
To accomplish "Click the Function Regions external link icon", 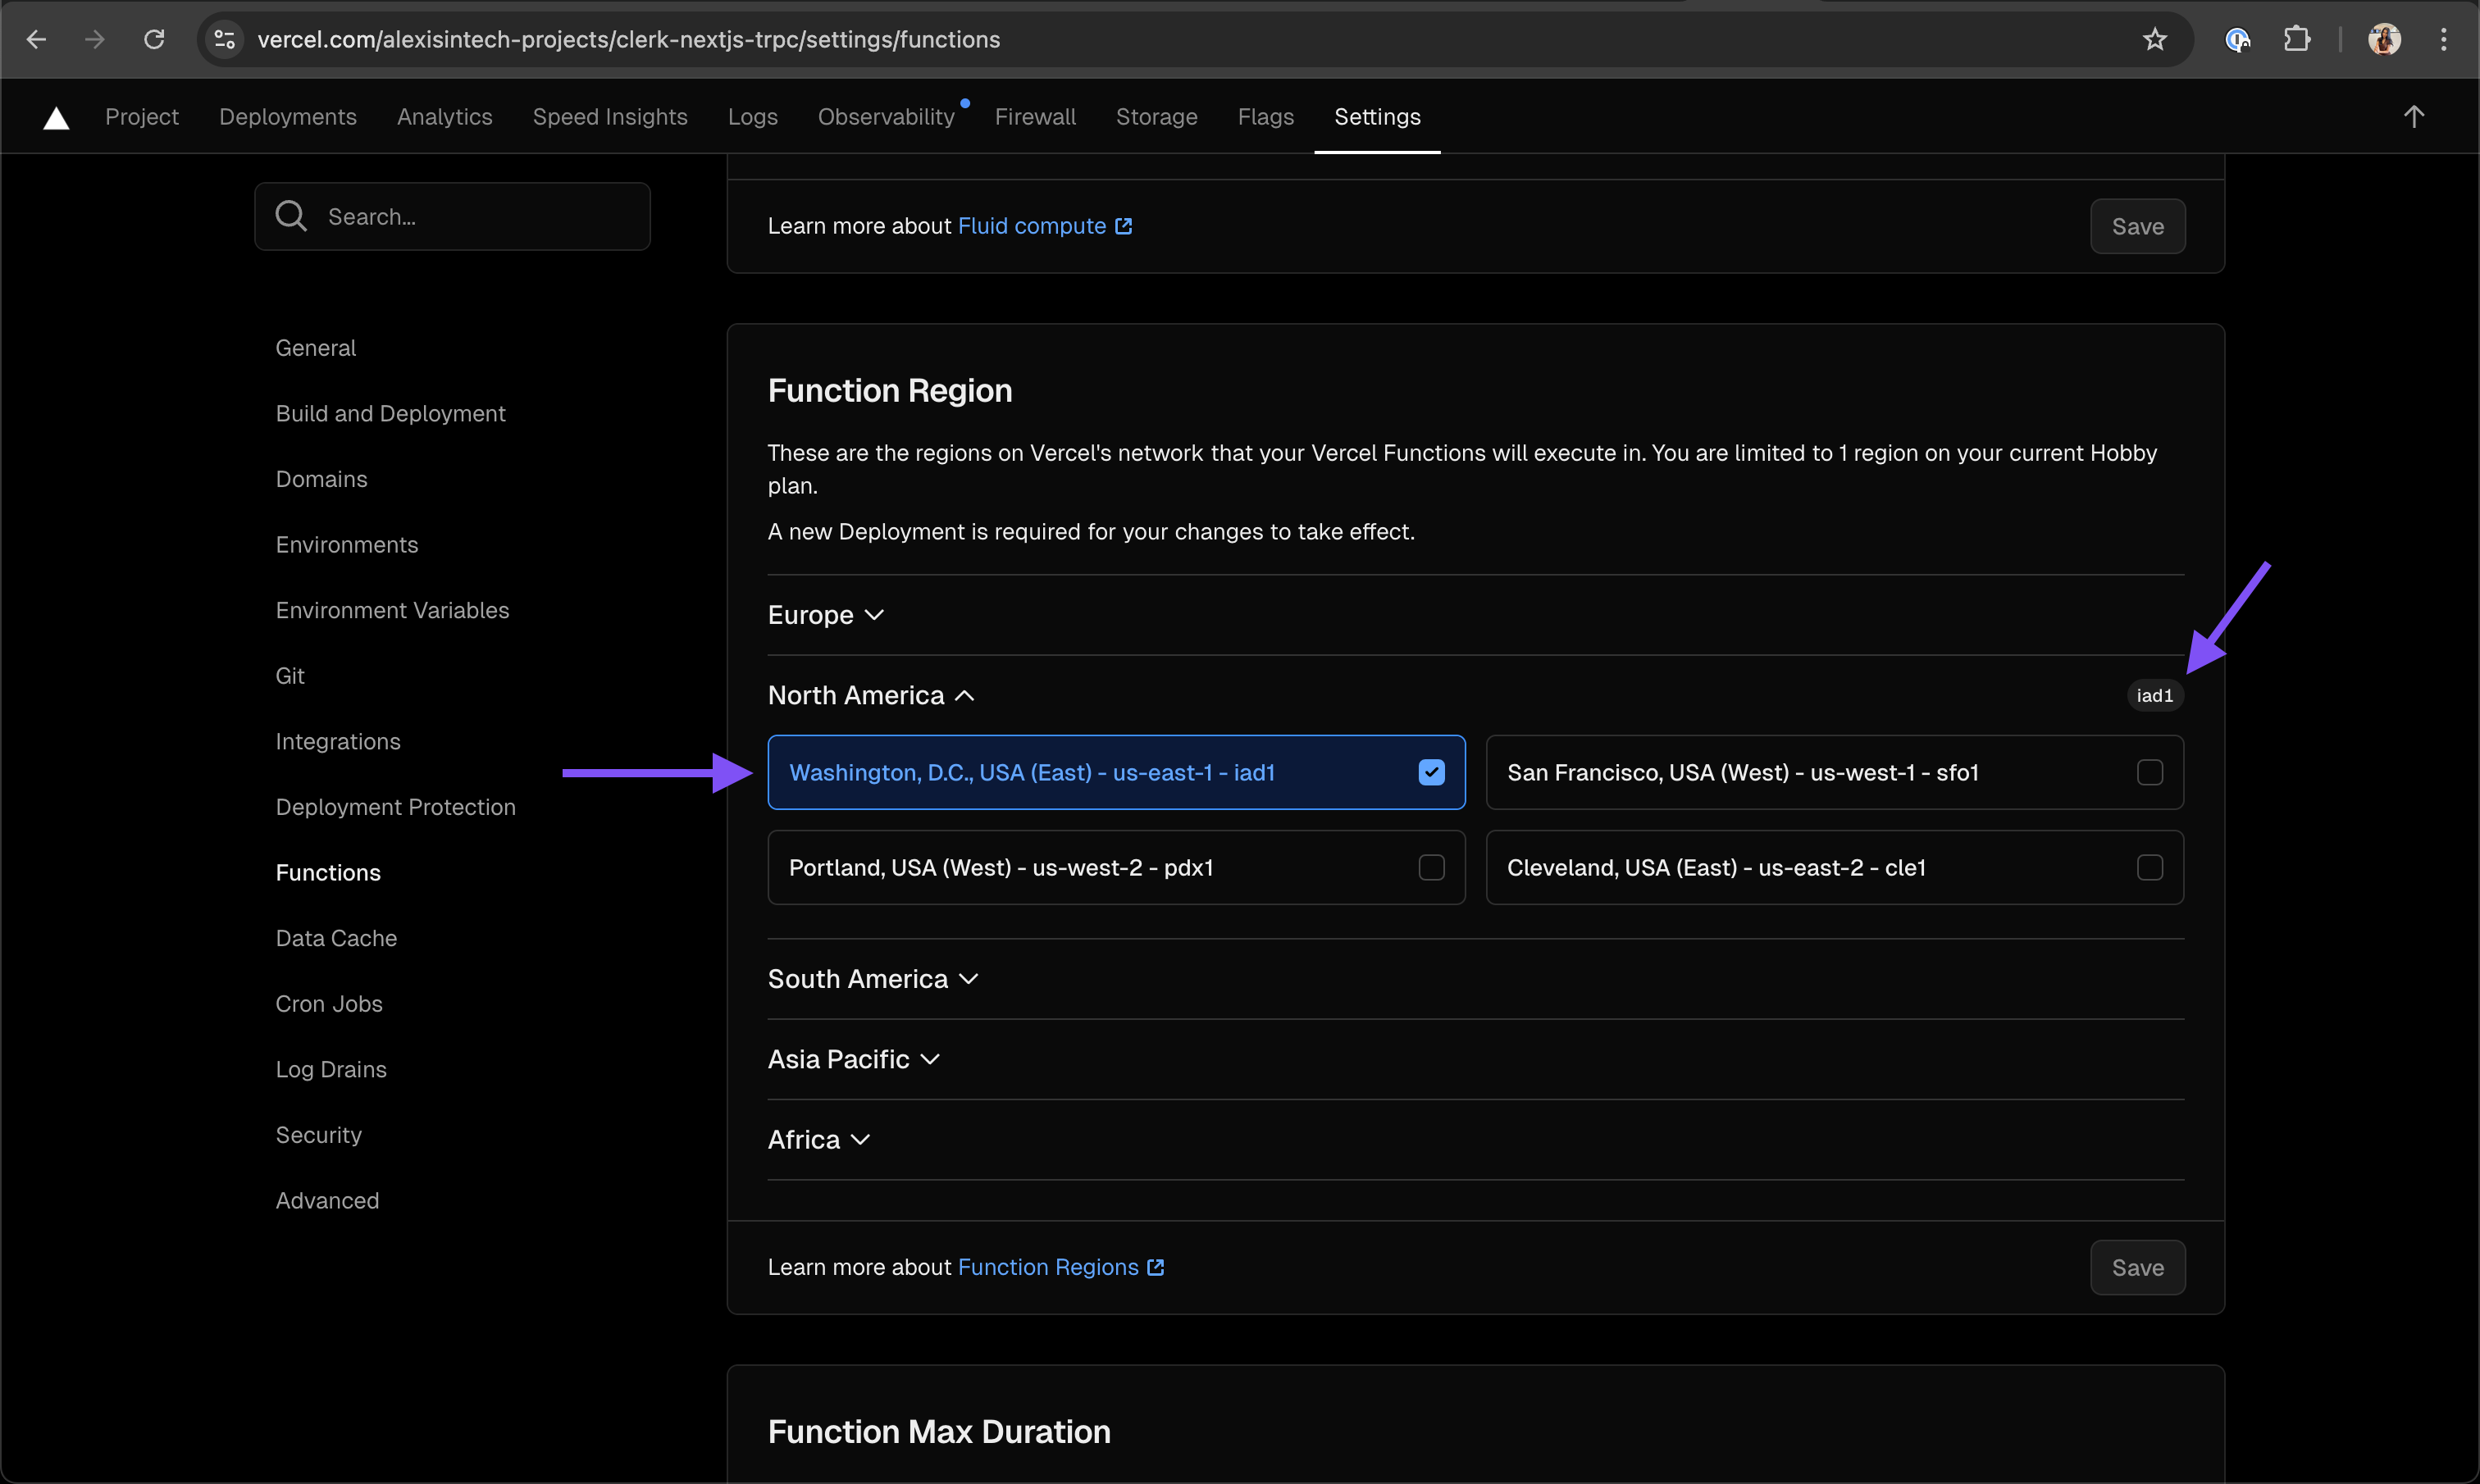I will [x=1155, y=1267].
